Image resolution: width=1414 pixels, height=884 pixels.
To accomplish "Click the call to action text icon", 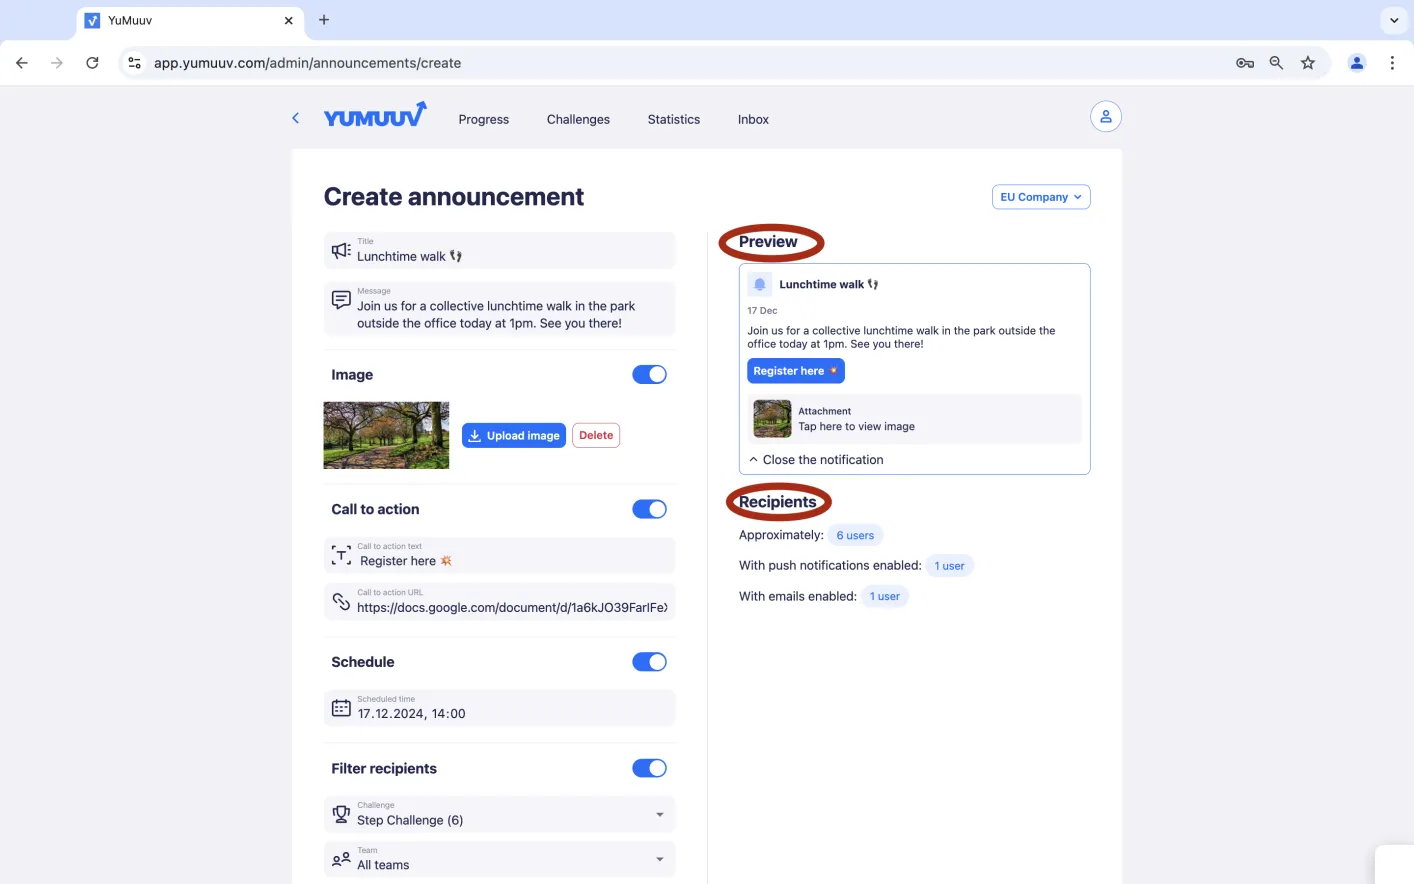I will tap(341, 555).
